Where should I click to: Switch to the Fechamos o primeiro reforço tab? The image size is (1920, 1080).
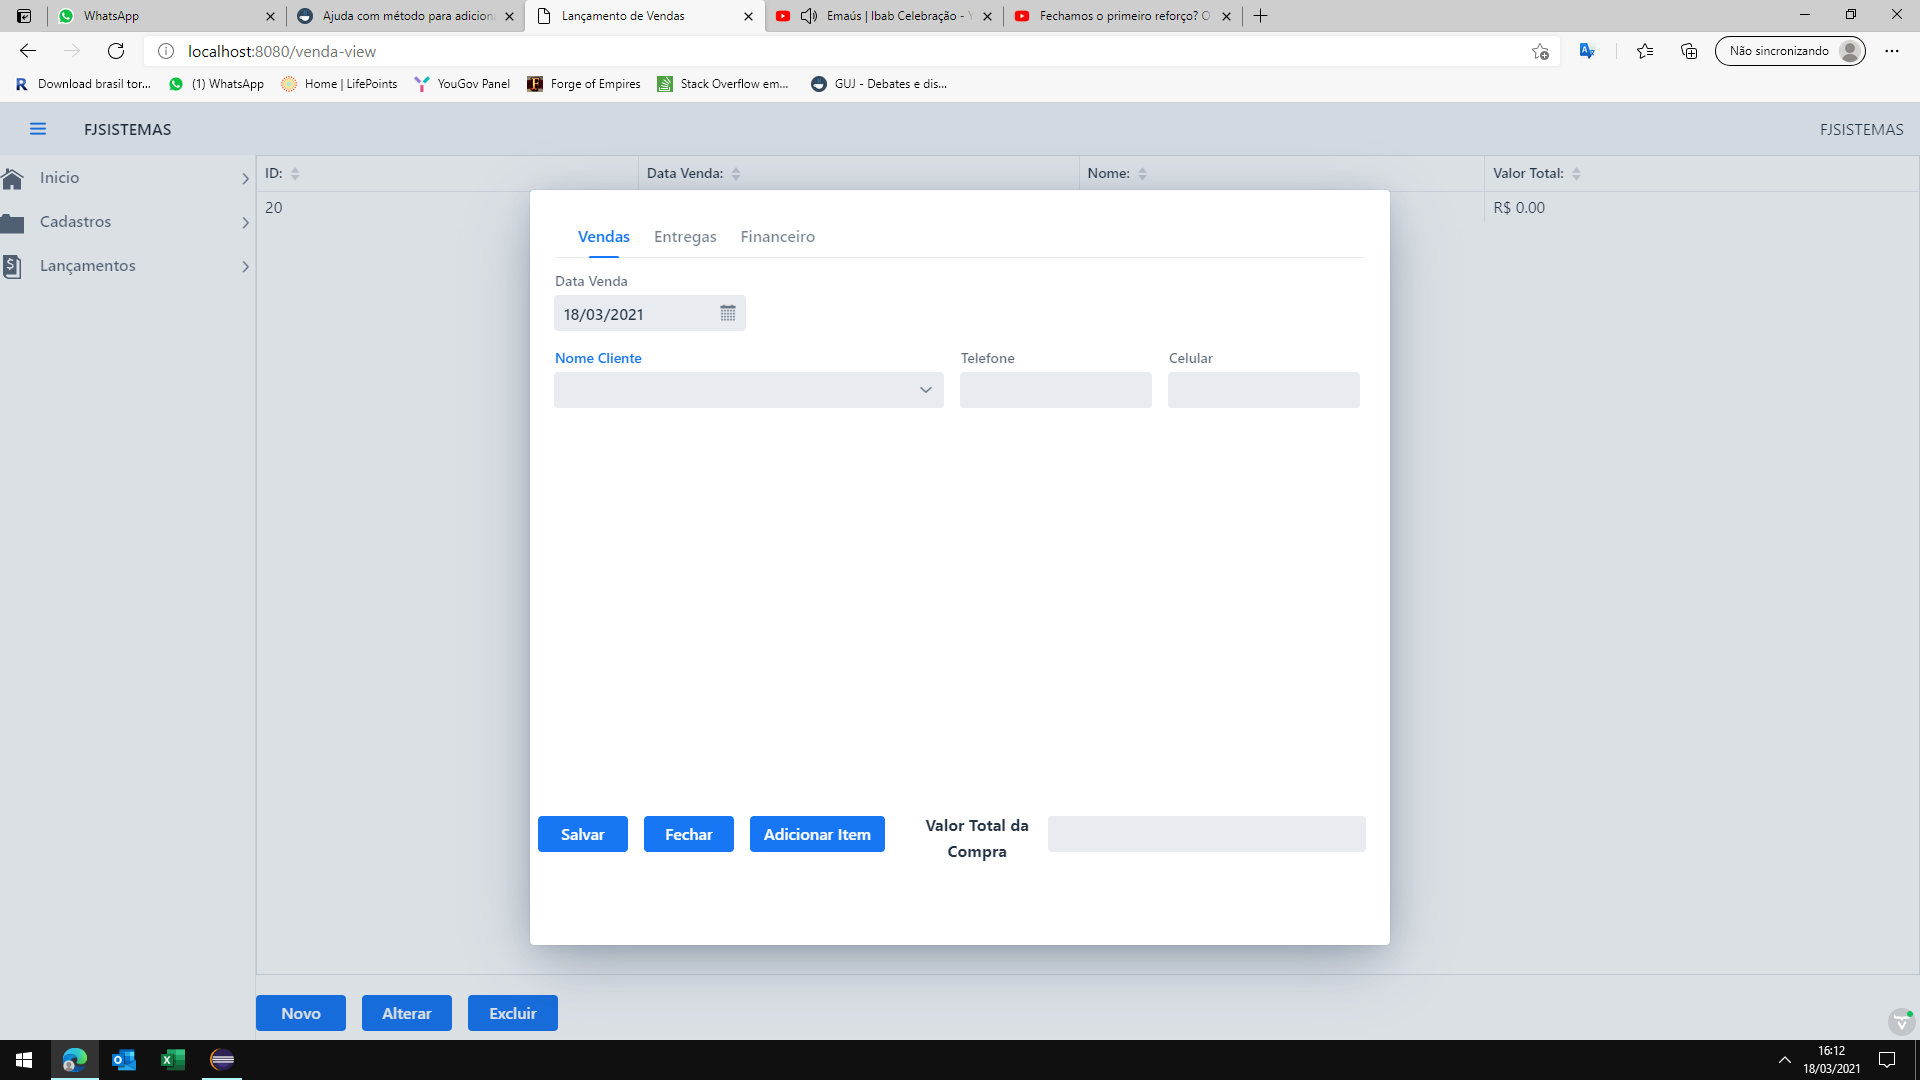(x=1122, y=16)
